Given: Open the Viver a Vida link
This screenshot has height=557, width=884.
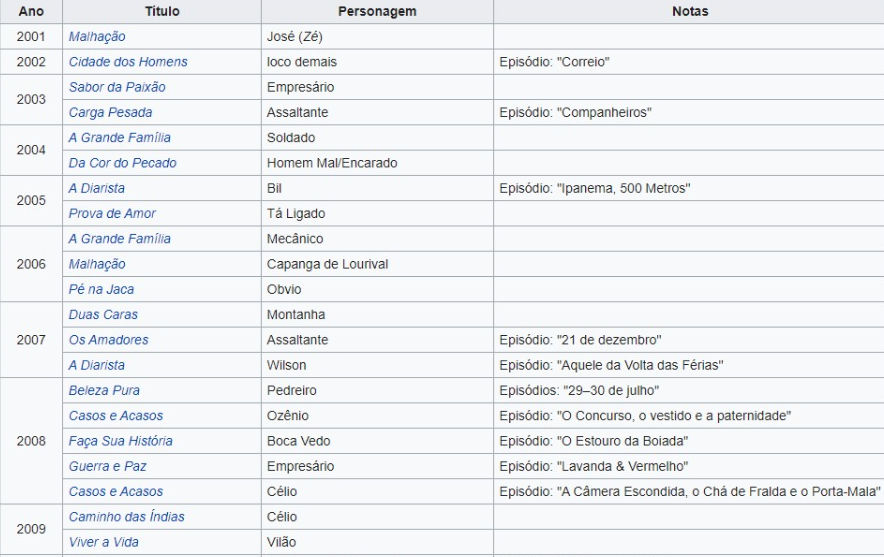Looking at the screenshot, I should pos(103,542).
